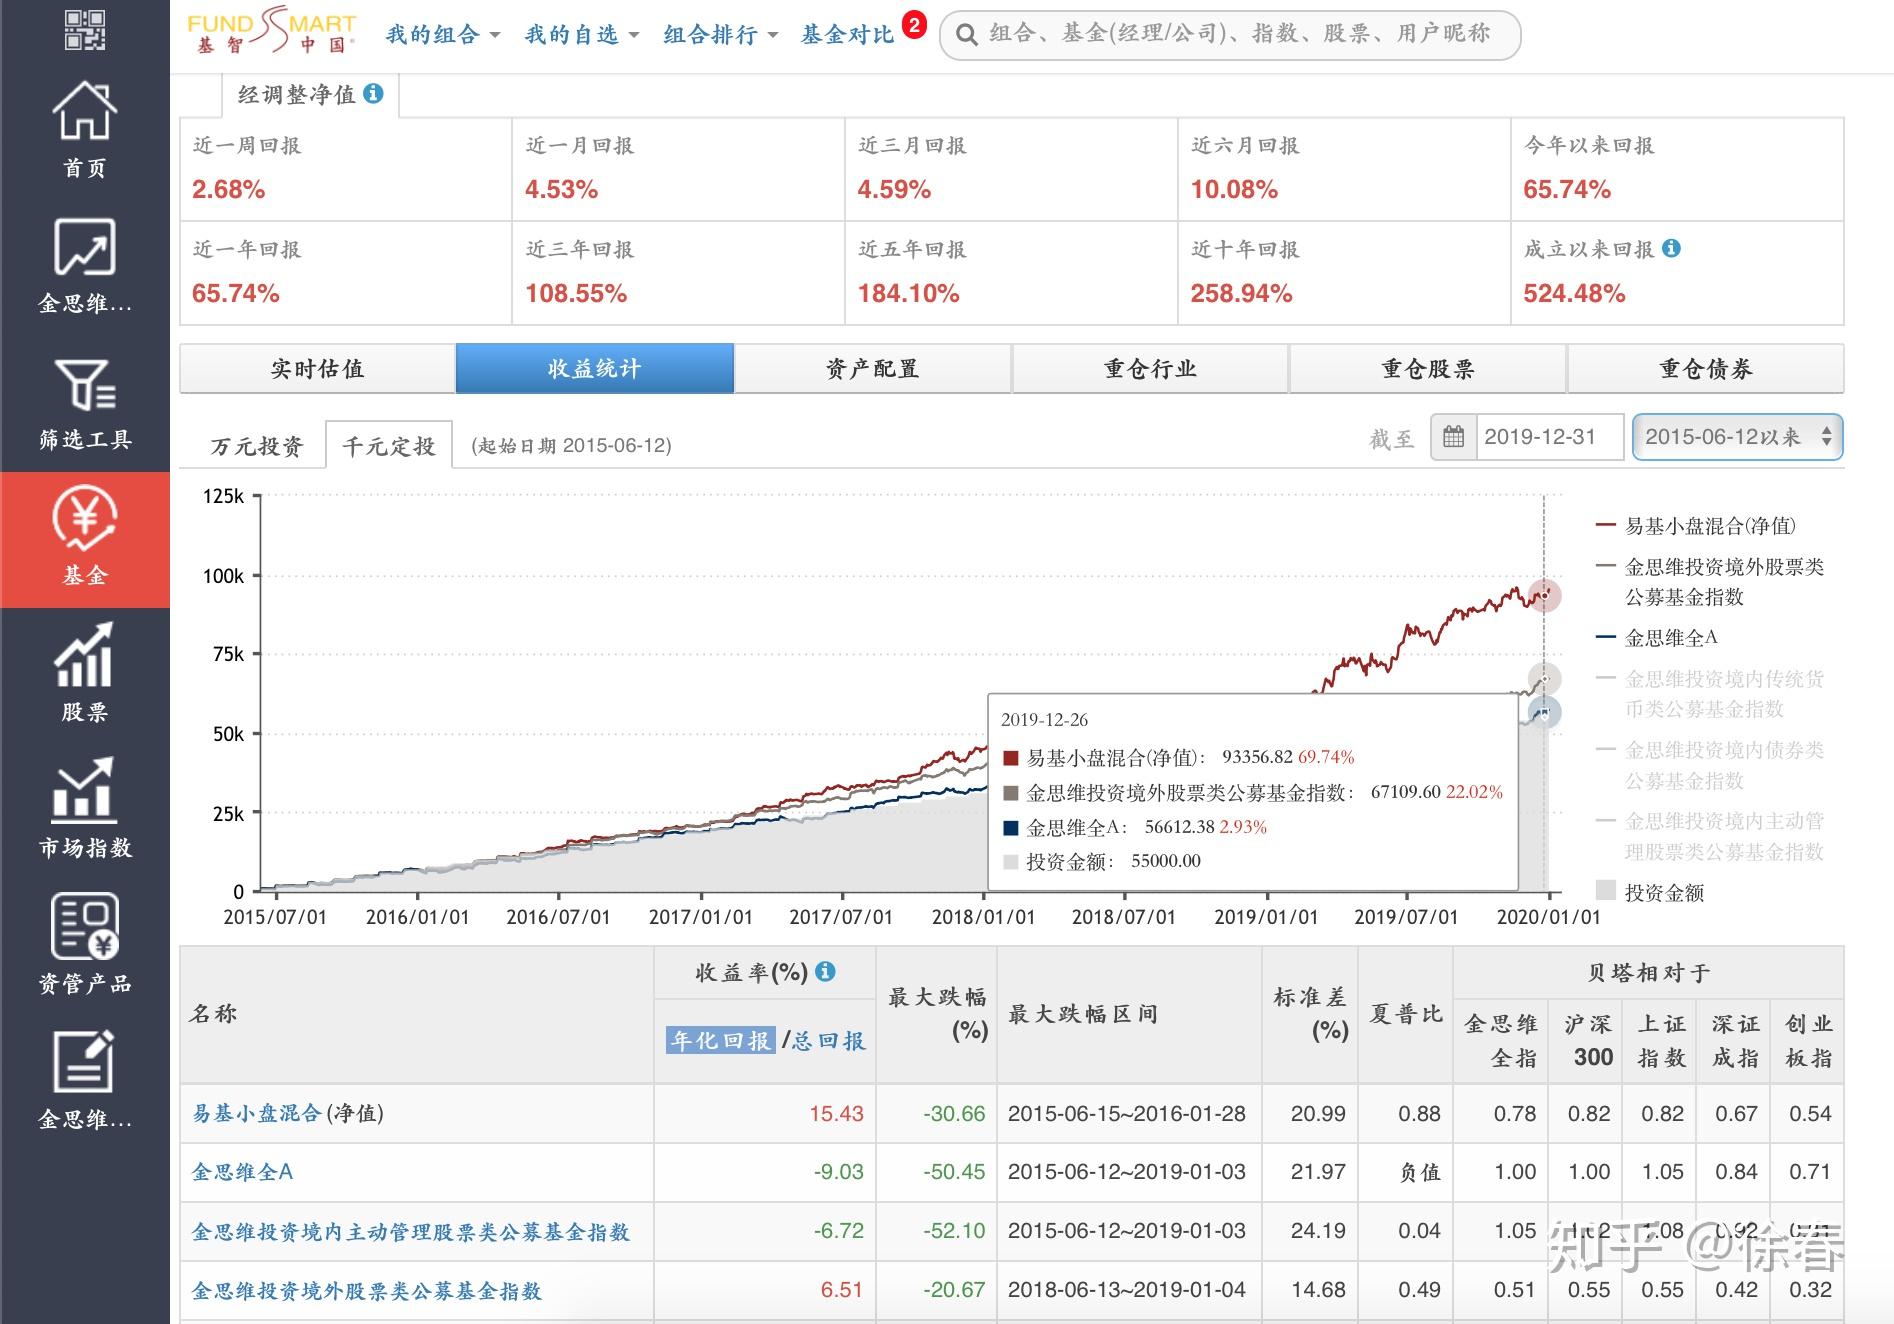1894x1324 pixels.
Task: Go to the 首页 home icon
Action: click(85, 112)
